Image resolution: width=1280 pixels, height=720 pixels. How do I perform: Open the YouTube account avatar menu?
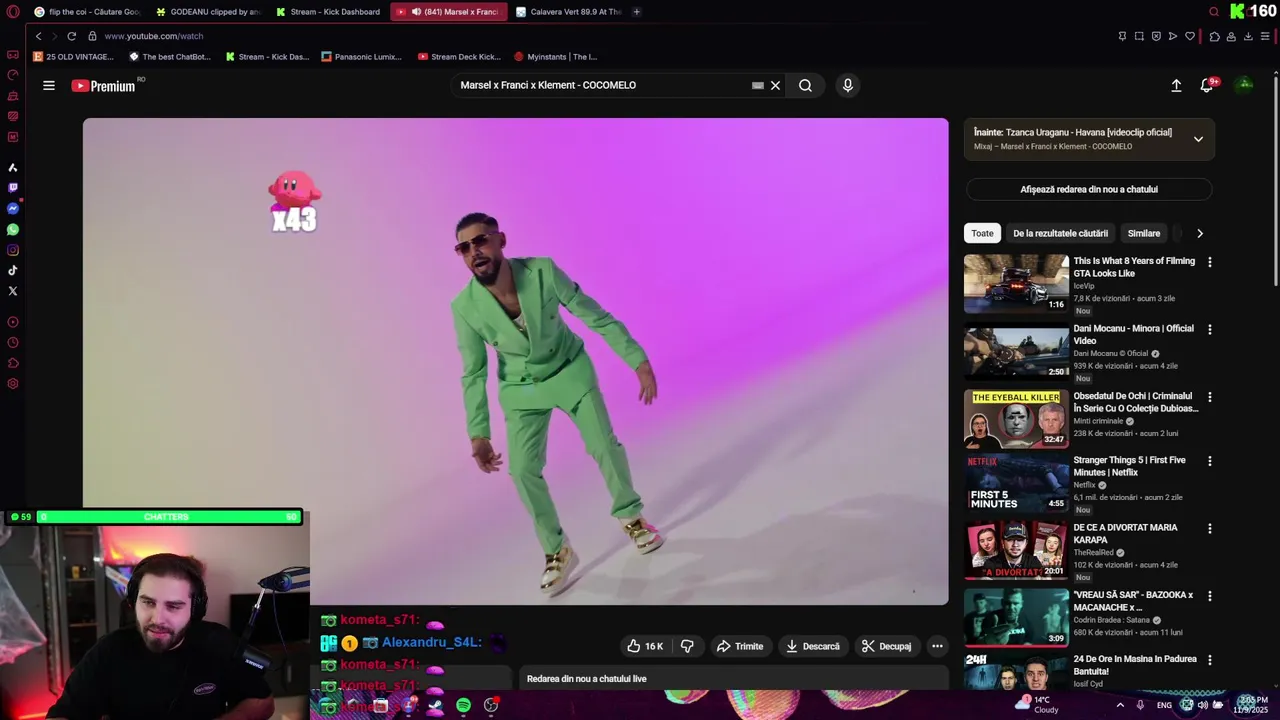pyautogui.click(x=1245, y=86)
